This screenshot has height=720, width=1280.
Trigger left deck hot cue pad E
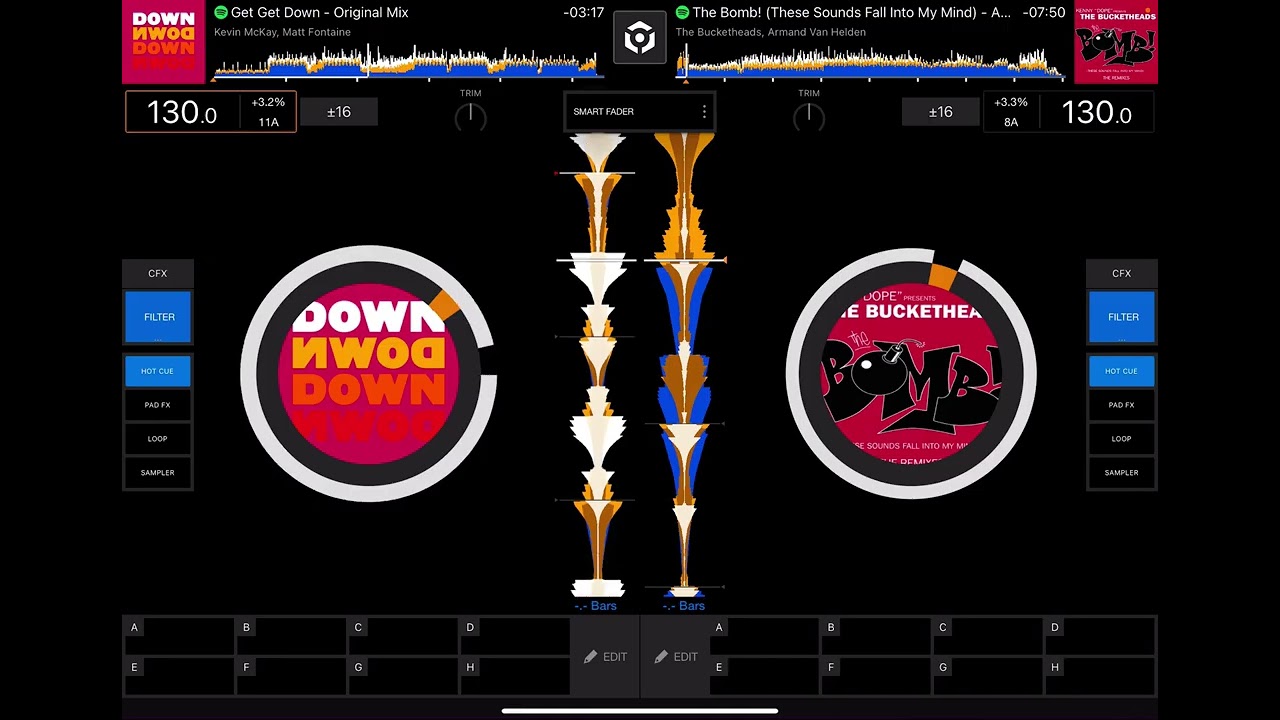(x=179, y=676)
